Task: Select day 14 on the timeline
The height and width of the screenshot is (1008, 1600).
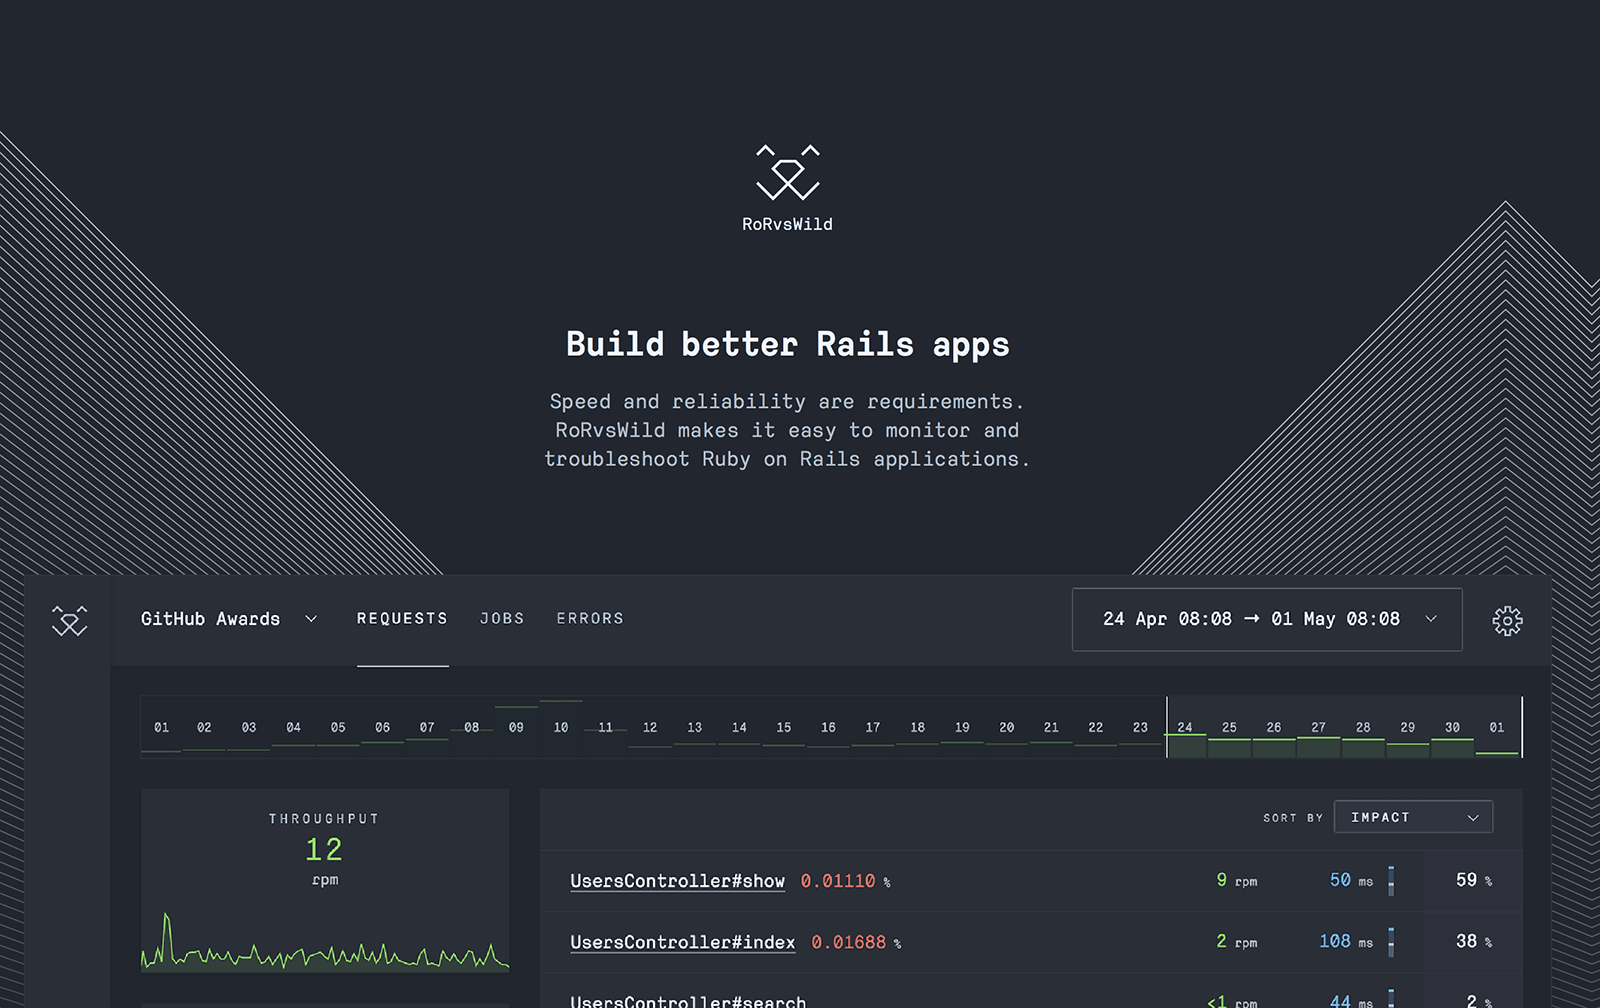Action: tap(739, 727)
